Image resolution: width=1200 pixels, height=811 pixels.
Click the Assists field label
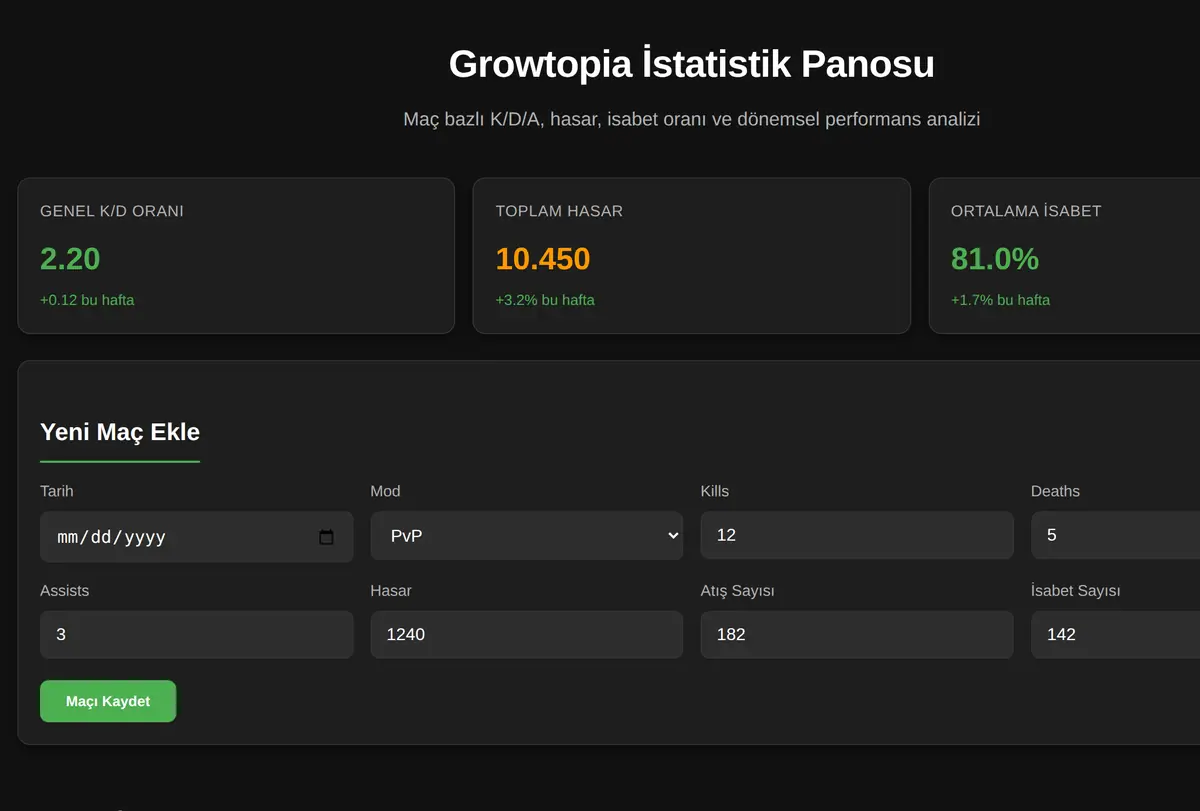pyautogui.click(x=65, y=591)
